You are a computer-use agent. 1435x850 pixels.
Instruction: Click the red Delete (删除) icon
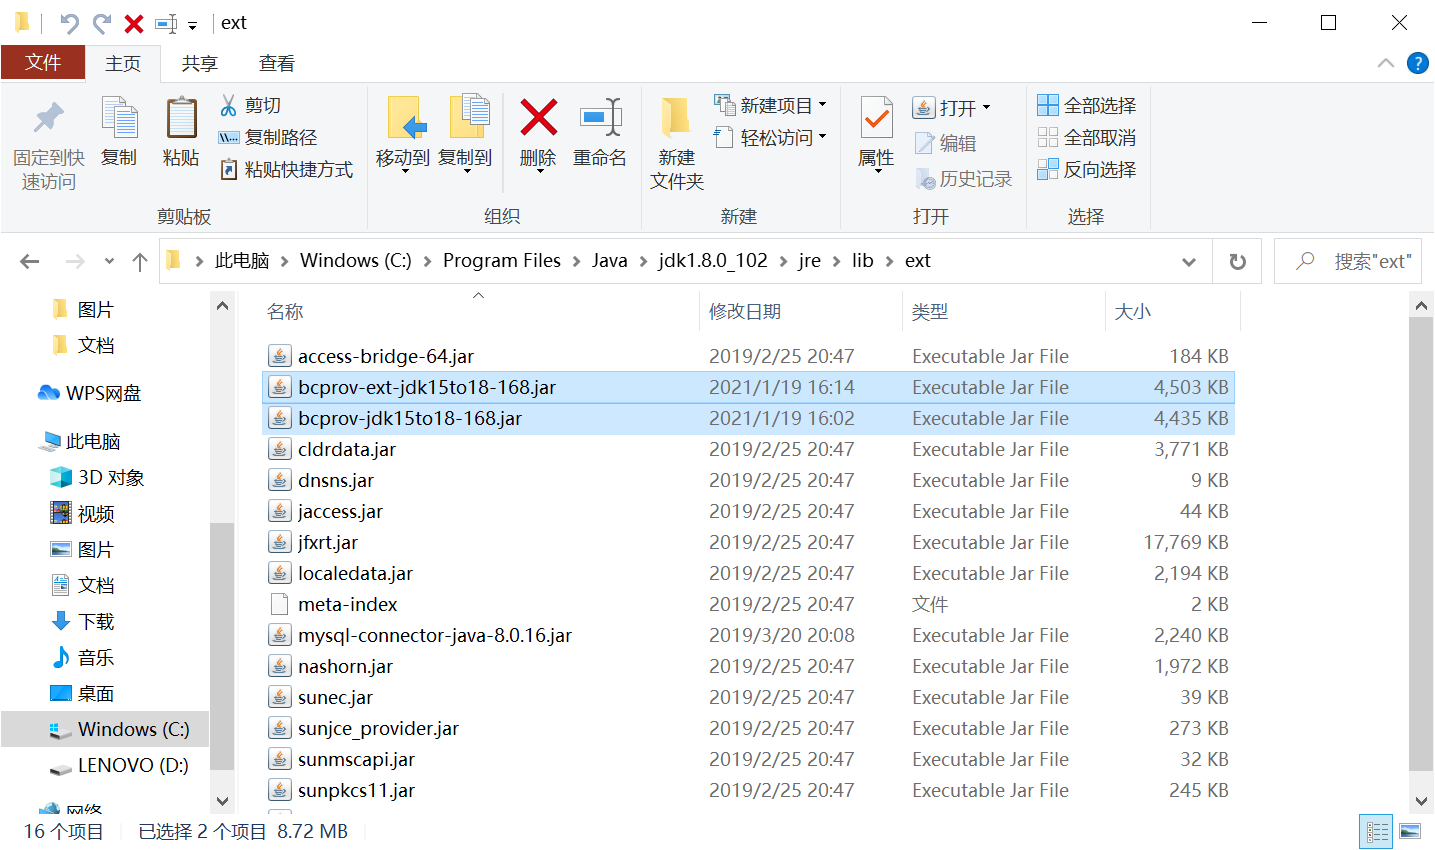point(538,118)
